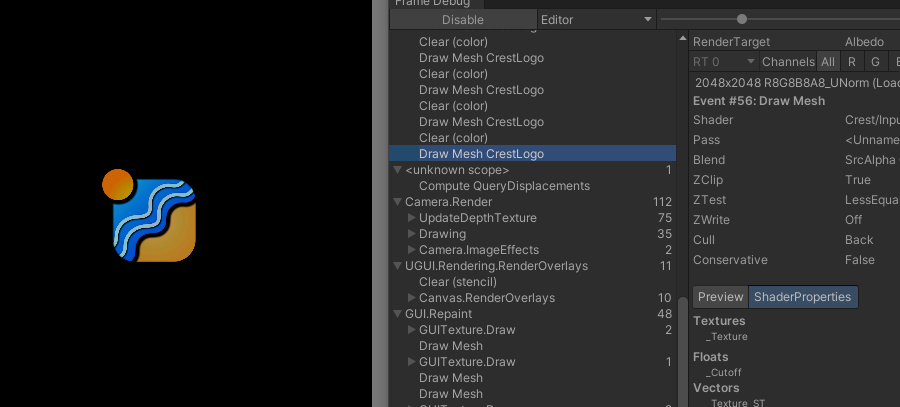
Task: Collapse the UGUI.Rendering.RenderOverlays group arrow
Action: [x=397, y=266]
